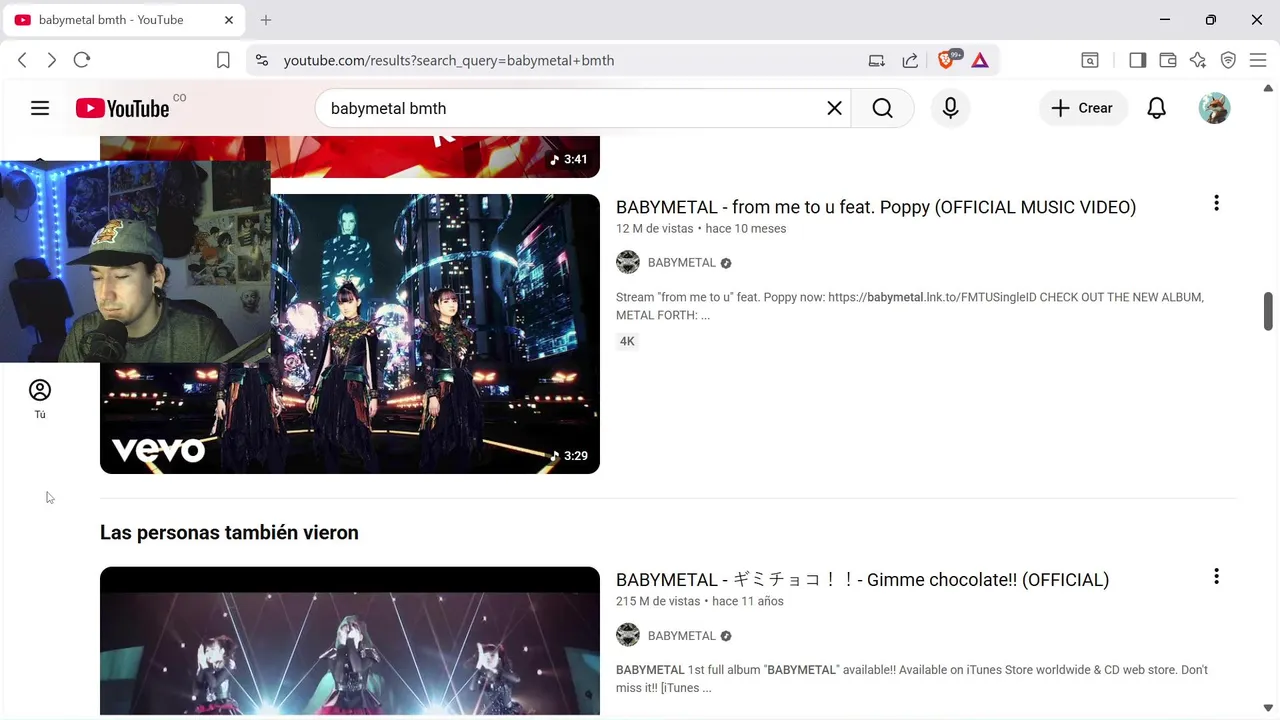Open the YouTube guide hamburger menu
The height and width of the screenshot is (720, 1280).
pyautogui.click(x=40, y=108)
